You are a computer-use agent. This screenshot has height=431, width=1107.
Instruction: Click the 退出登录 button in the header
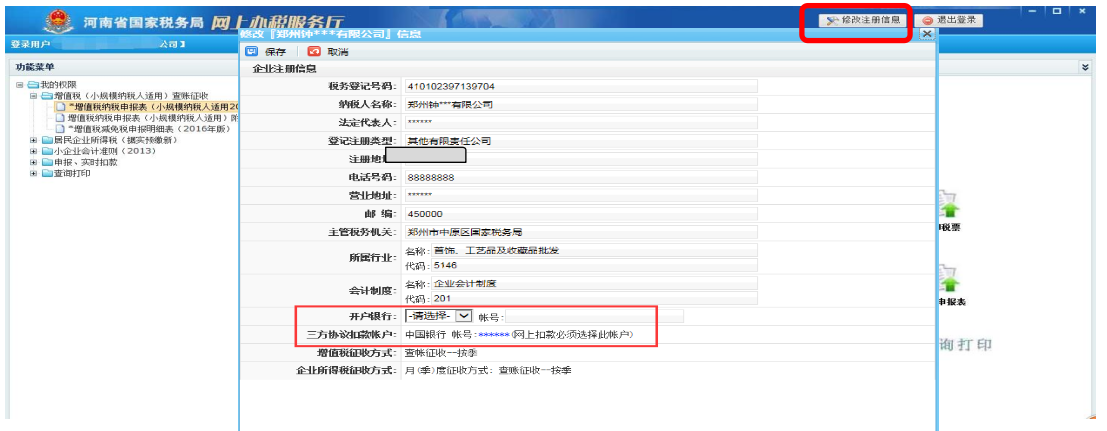pyautogui.click(x=950, y=20)
